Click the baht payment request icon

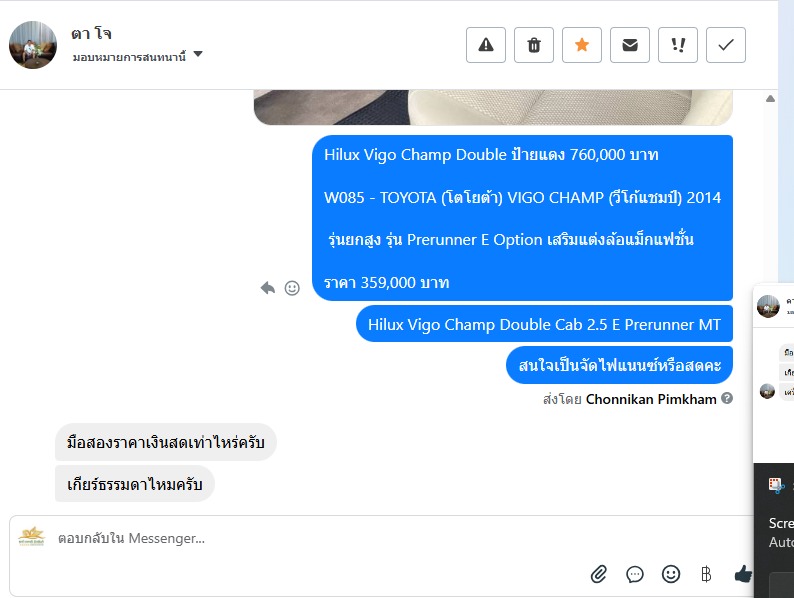(x=706, y=574)
